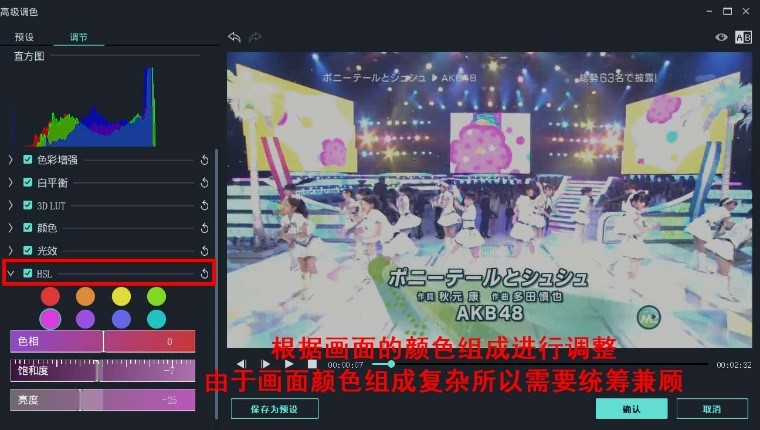Cancel with the 取消 button
The image size is (760, 430).
(x=712, y=409)
